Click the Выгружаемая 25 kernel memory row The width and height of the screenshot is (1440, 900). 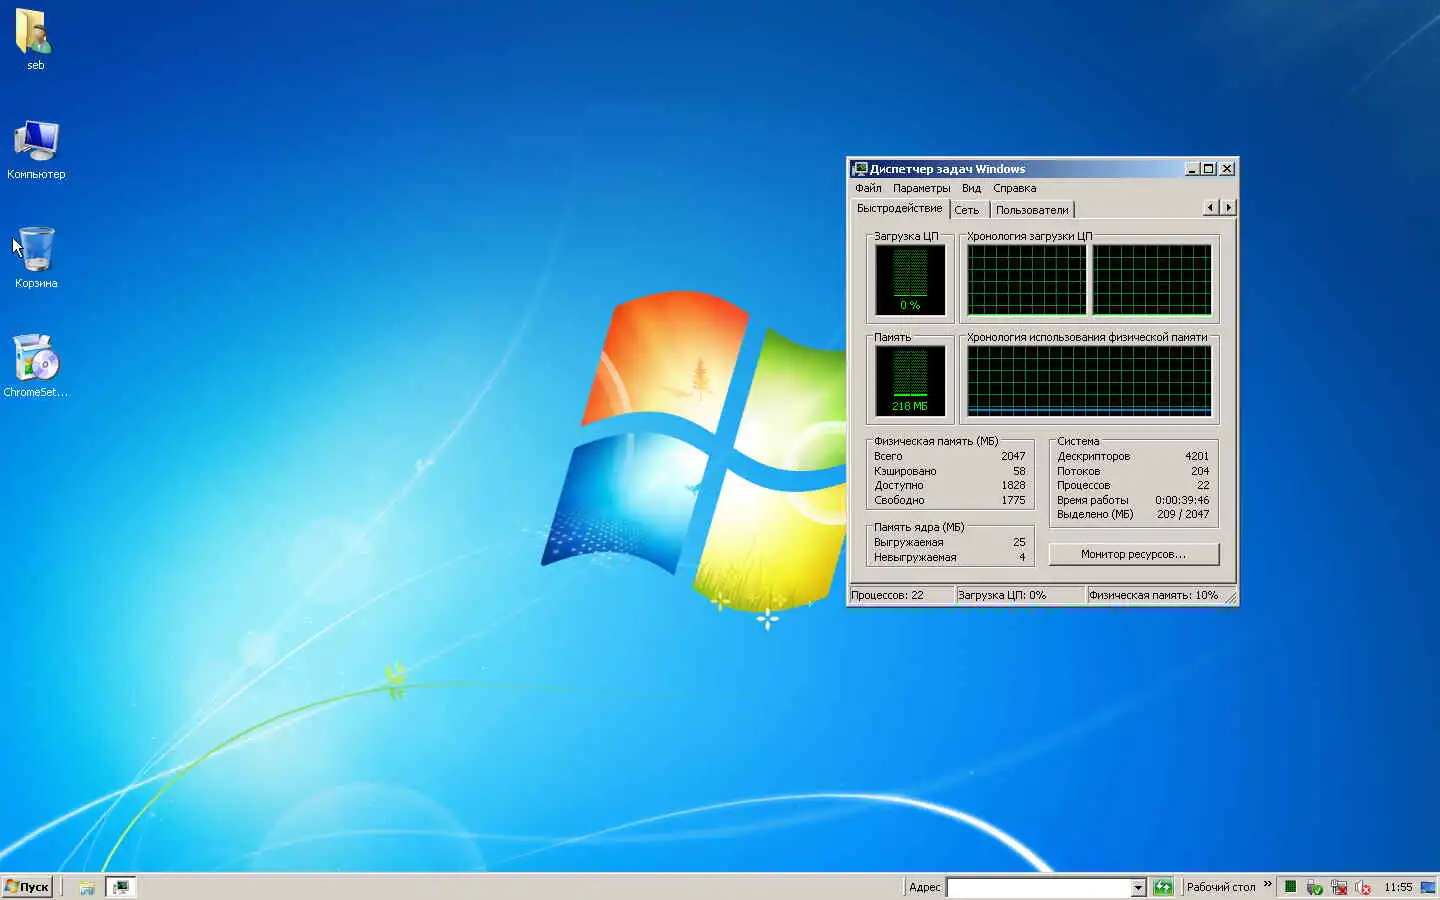(x=949, y=542)
